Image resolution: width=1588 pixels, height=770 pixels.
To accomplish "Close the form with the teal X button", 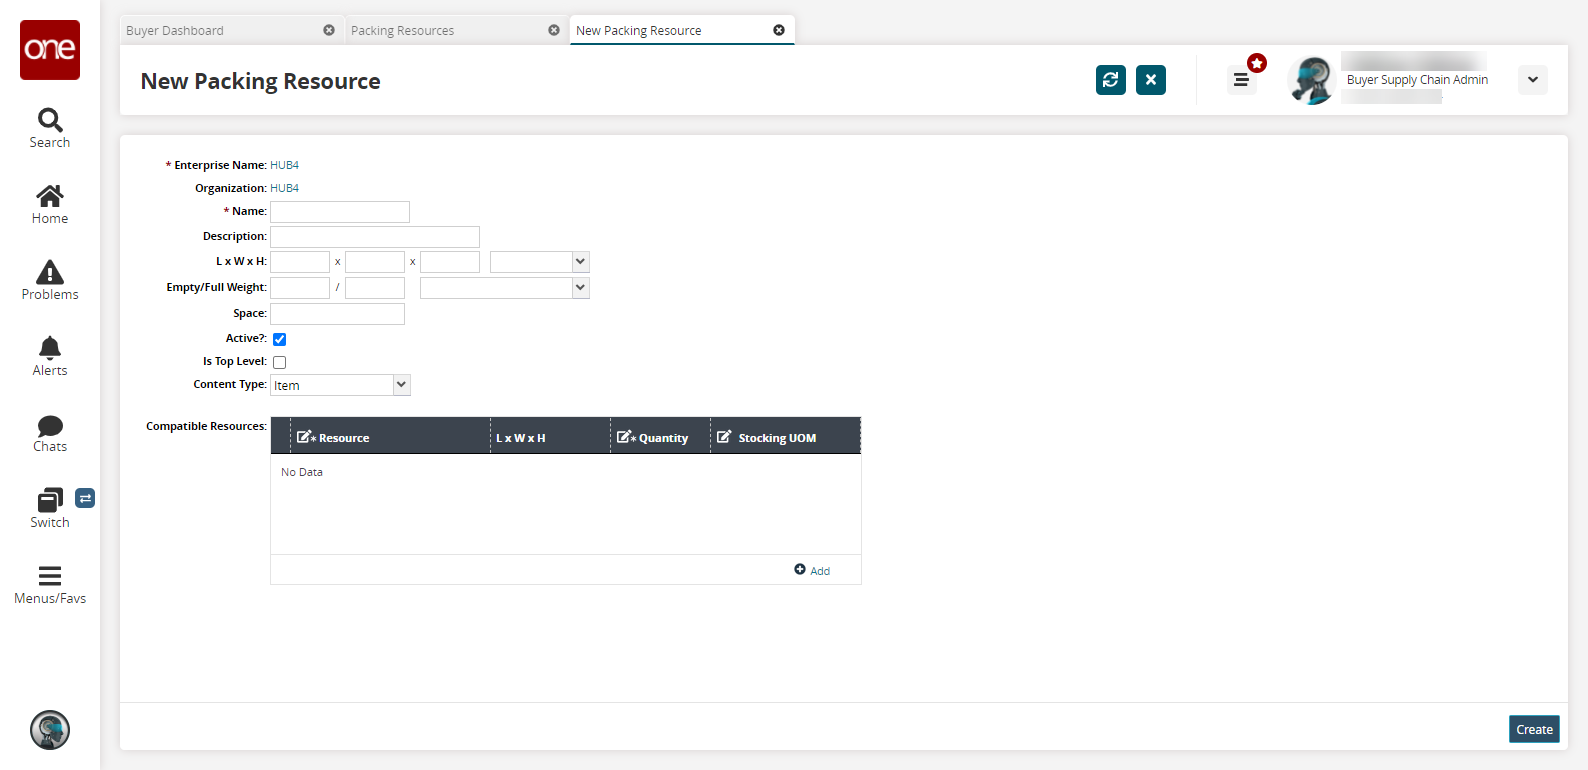I will coord(1151,80).
